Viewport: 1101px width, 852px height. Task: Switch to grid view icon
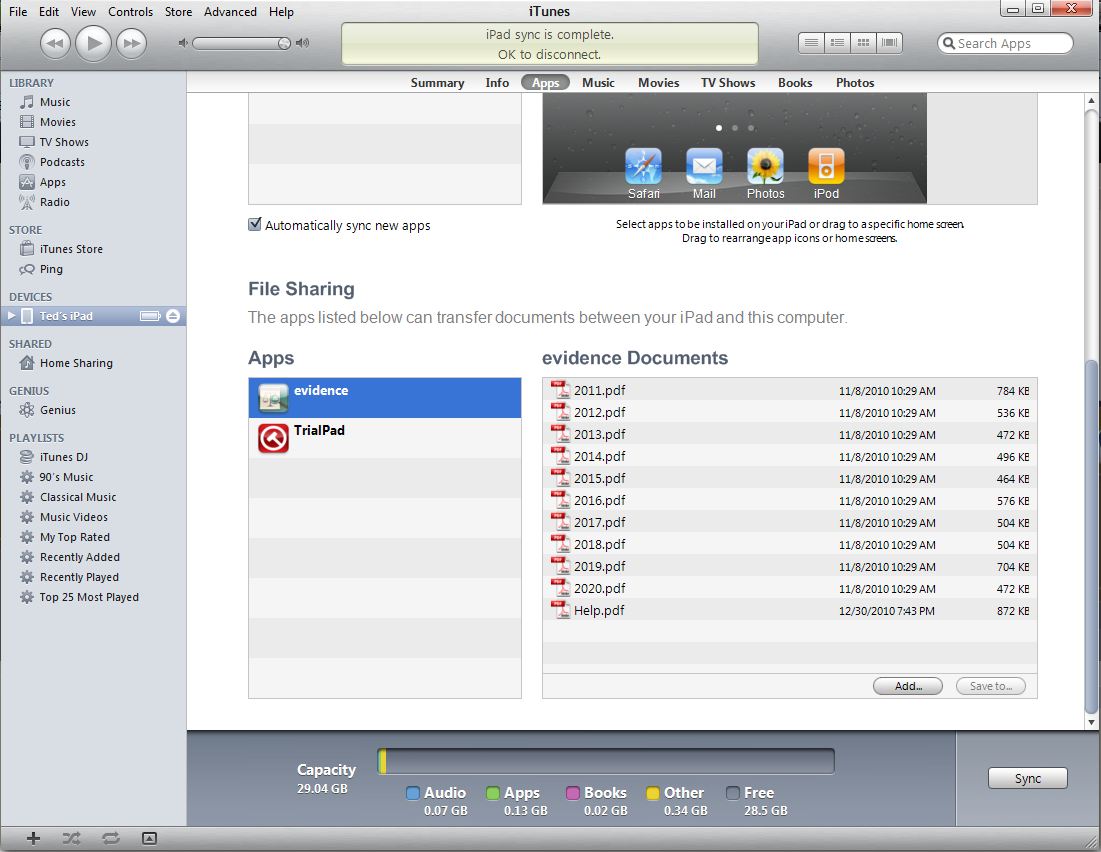(x=863, y=43)
